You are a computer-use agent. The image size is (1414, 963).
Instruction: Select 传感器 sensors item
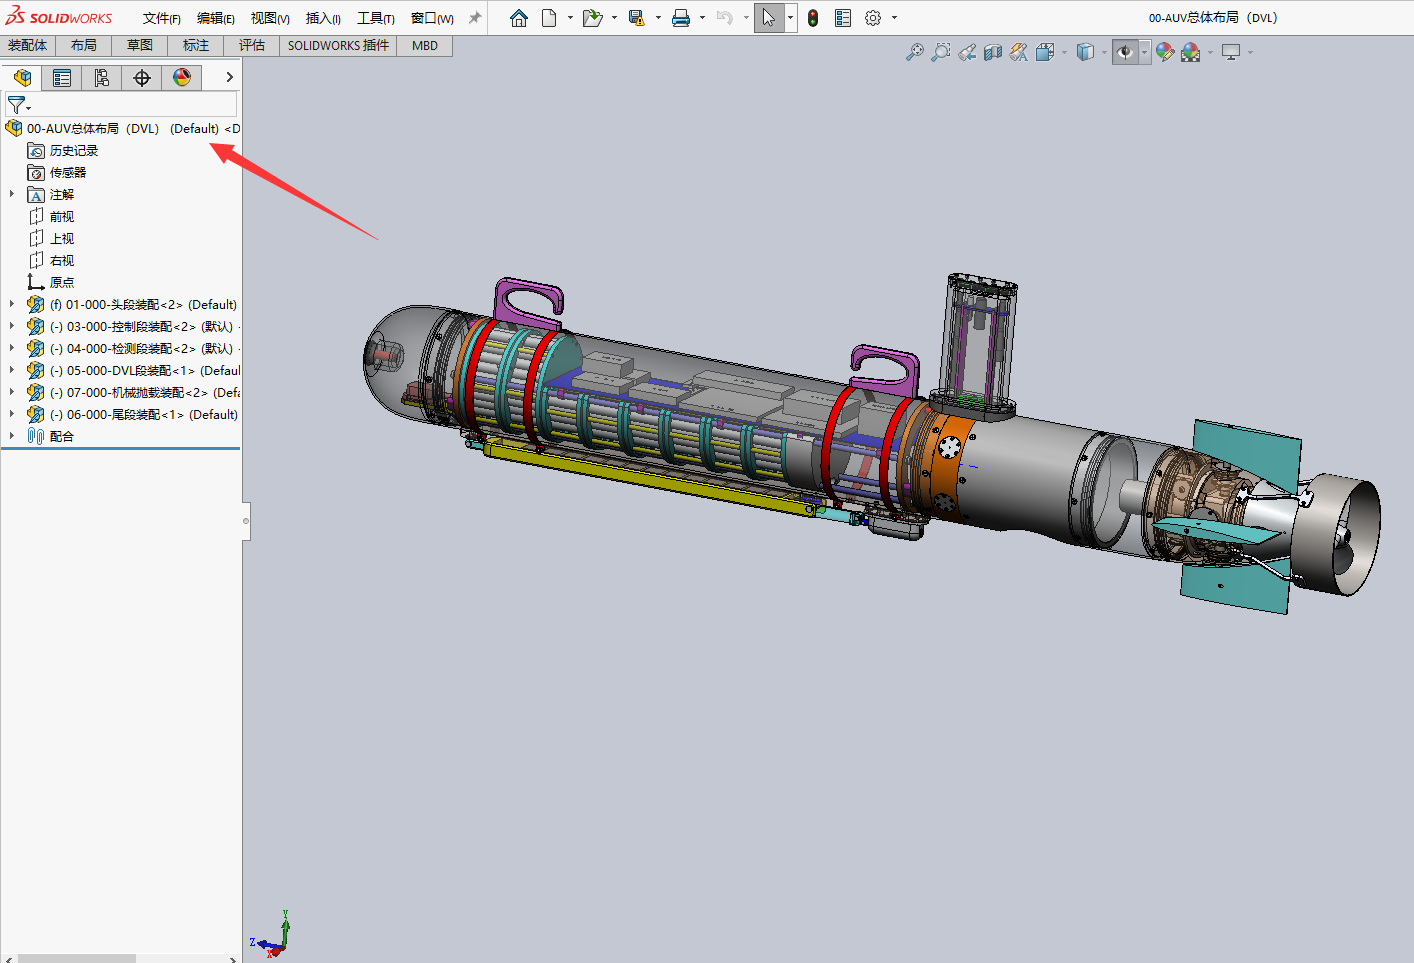(x=68, y=172)
